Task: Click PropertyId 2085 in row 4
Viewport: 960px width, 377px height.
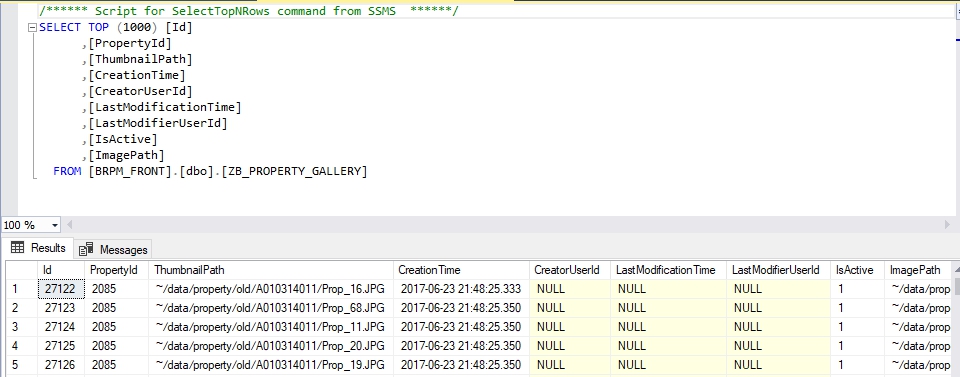Action: click(116, 346)
